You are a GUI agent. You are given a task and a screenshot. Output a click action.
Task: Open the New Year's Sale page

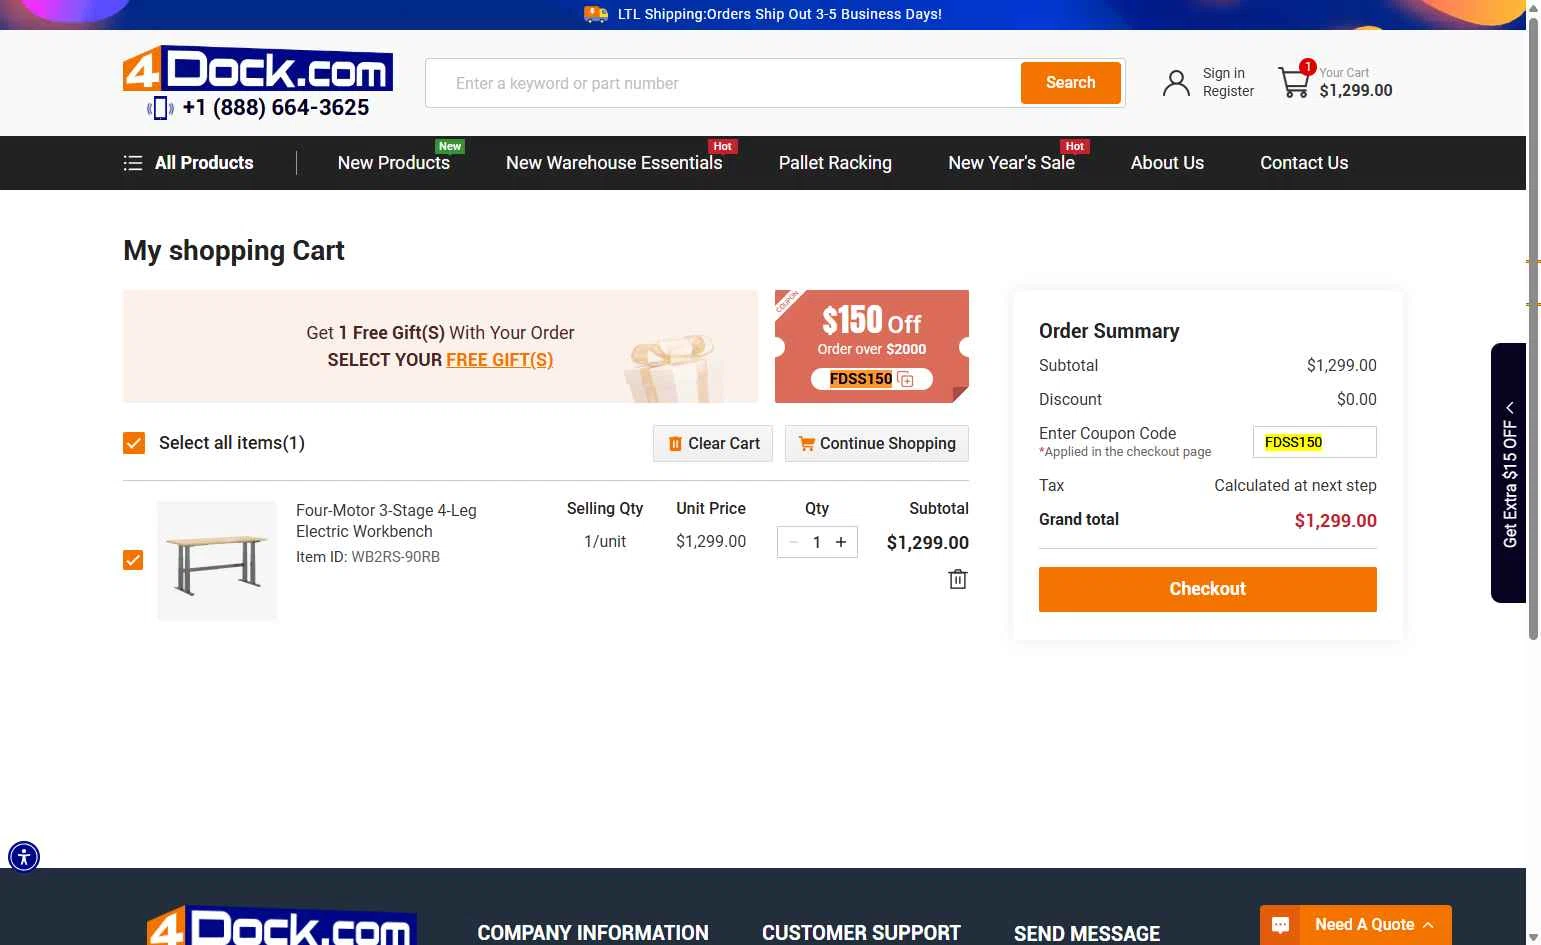pos(1011,163)
